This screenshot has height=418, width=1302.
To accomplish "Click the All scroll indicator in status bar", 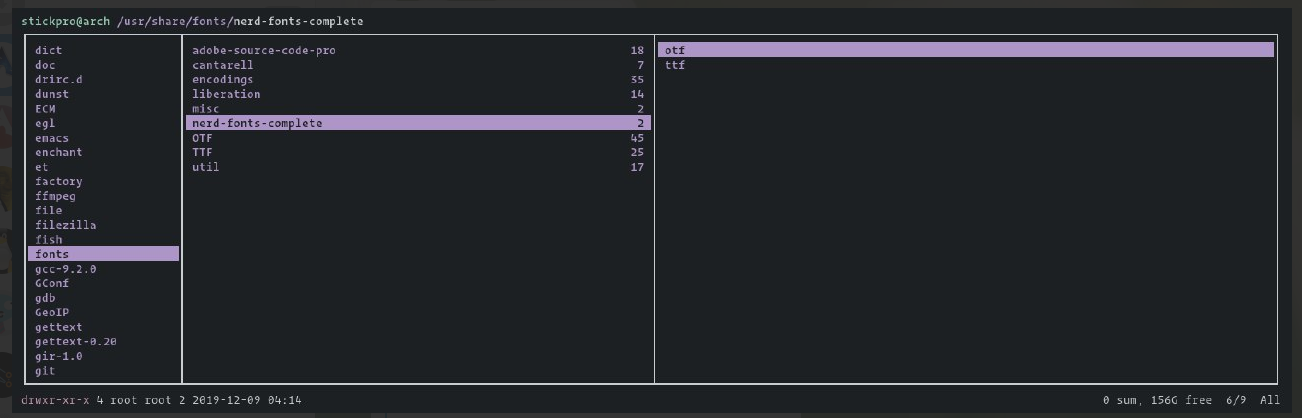I will (x=1269, y=400).
